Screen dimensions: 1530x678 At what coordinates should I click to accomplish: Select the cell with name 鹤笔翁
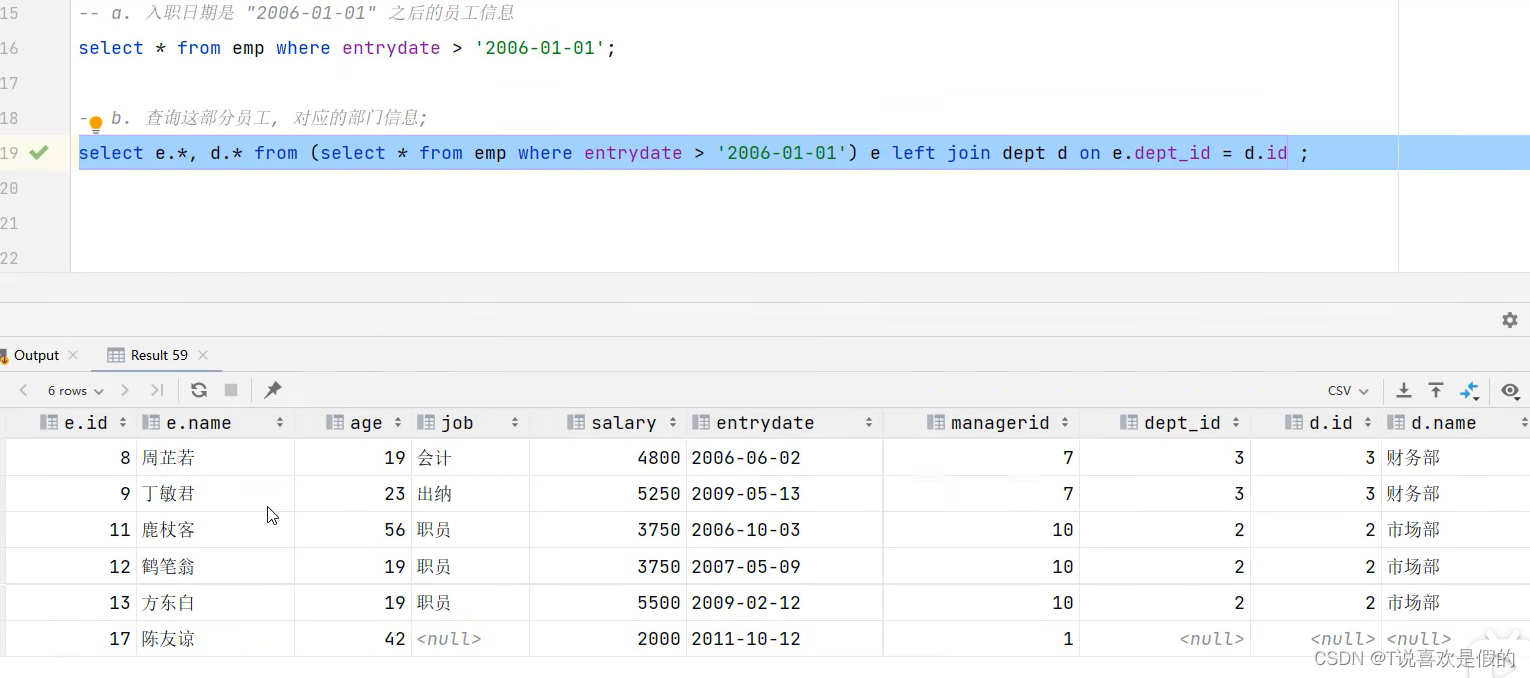215,567
